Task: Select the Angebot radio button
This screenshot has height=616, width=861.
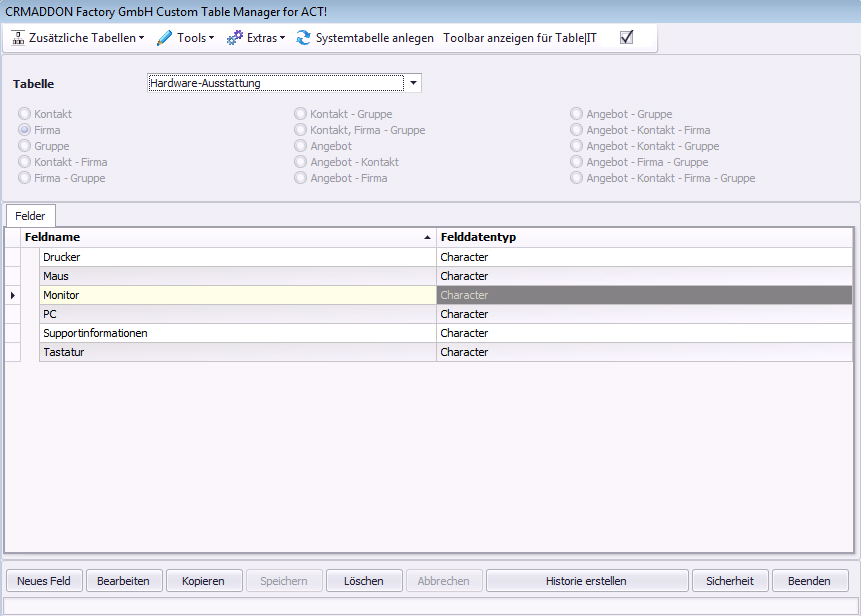Action: 300,145
